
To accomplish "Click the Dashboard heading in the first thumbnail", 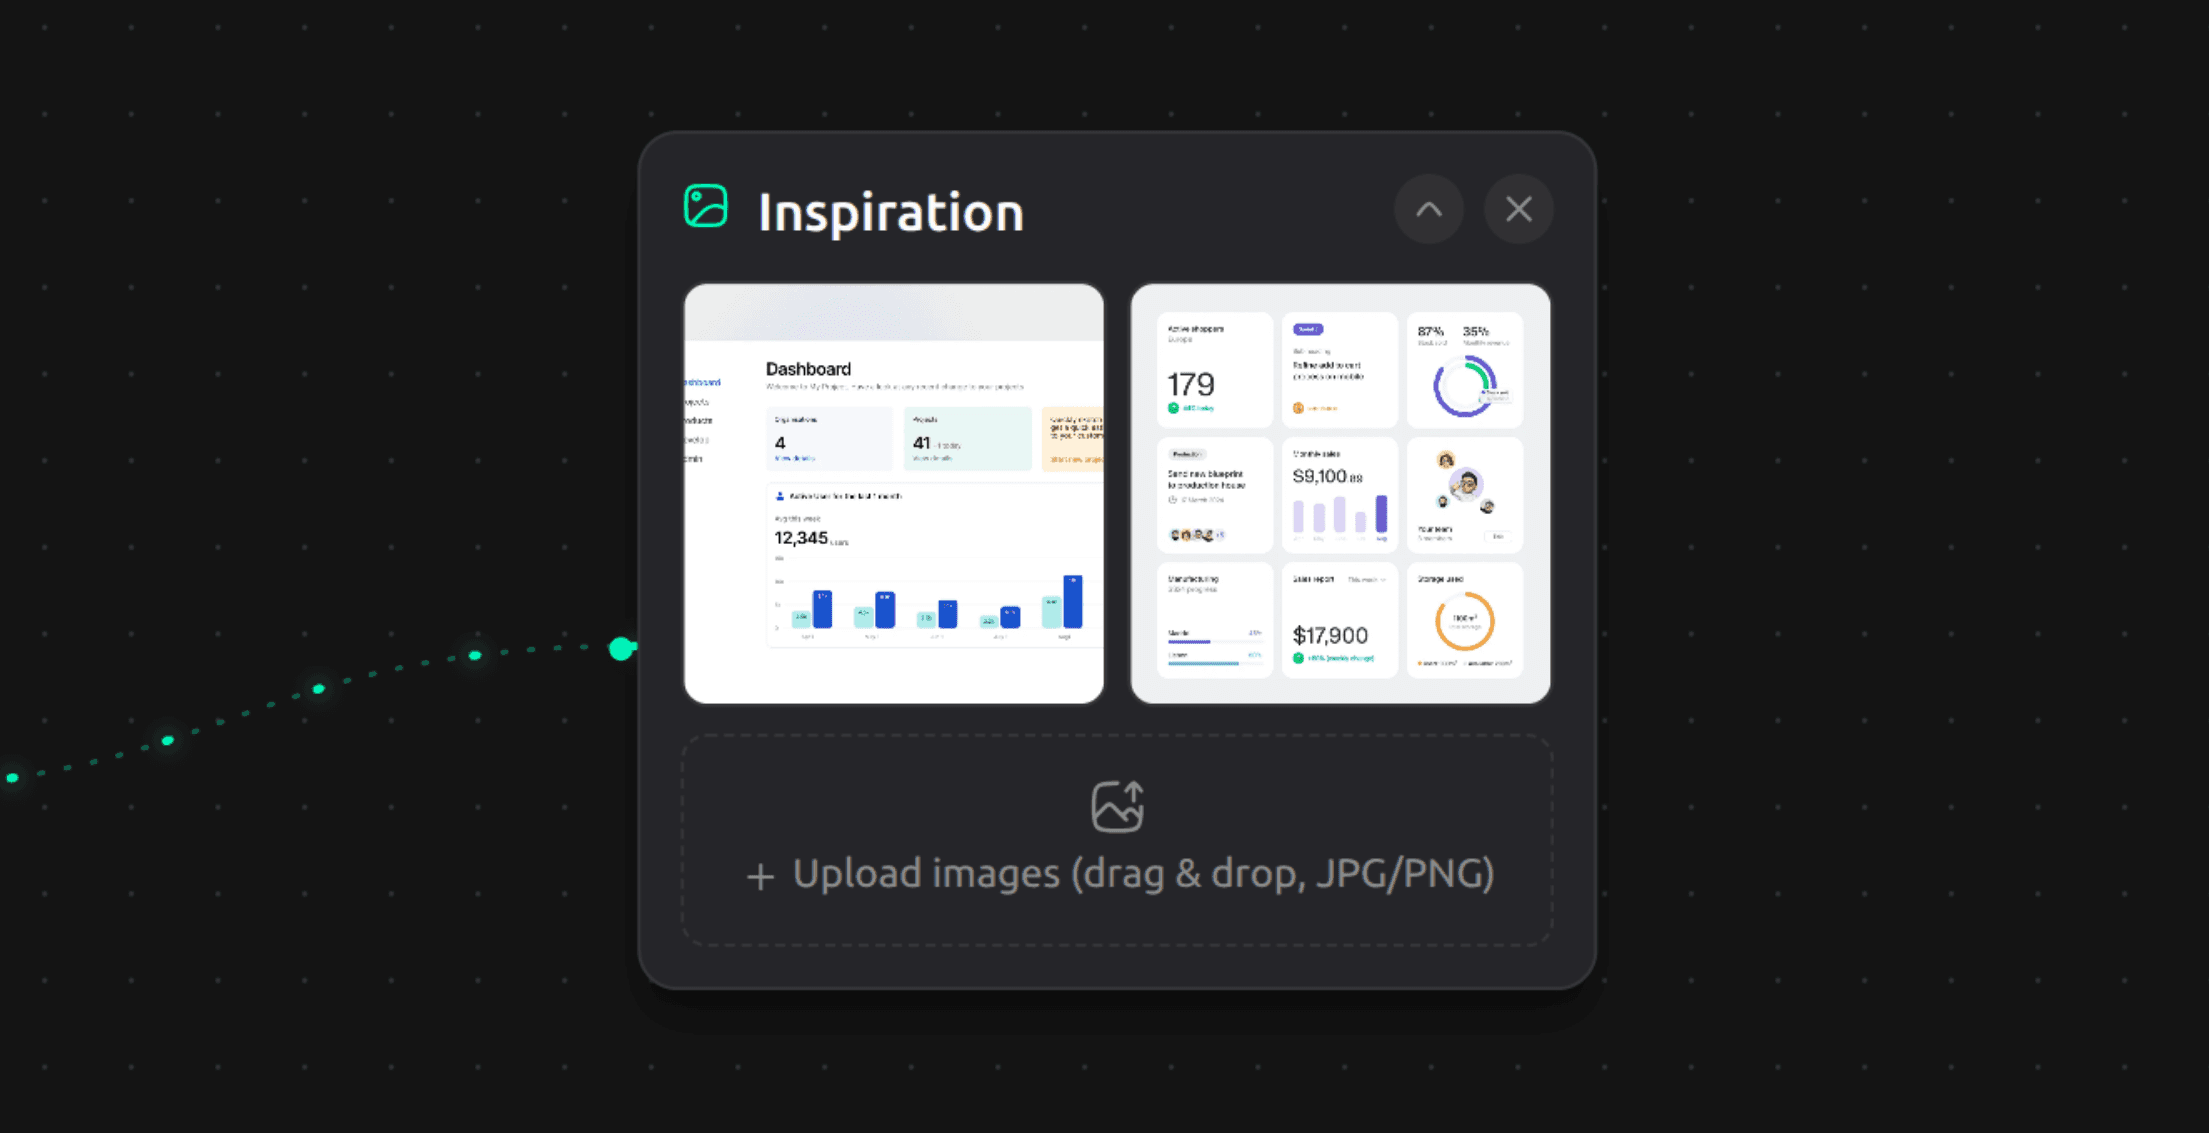I will 808,369.
